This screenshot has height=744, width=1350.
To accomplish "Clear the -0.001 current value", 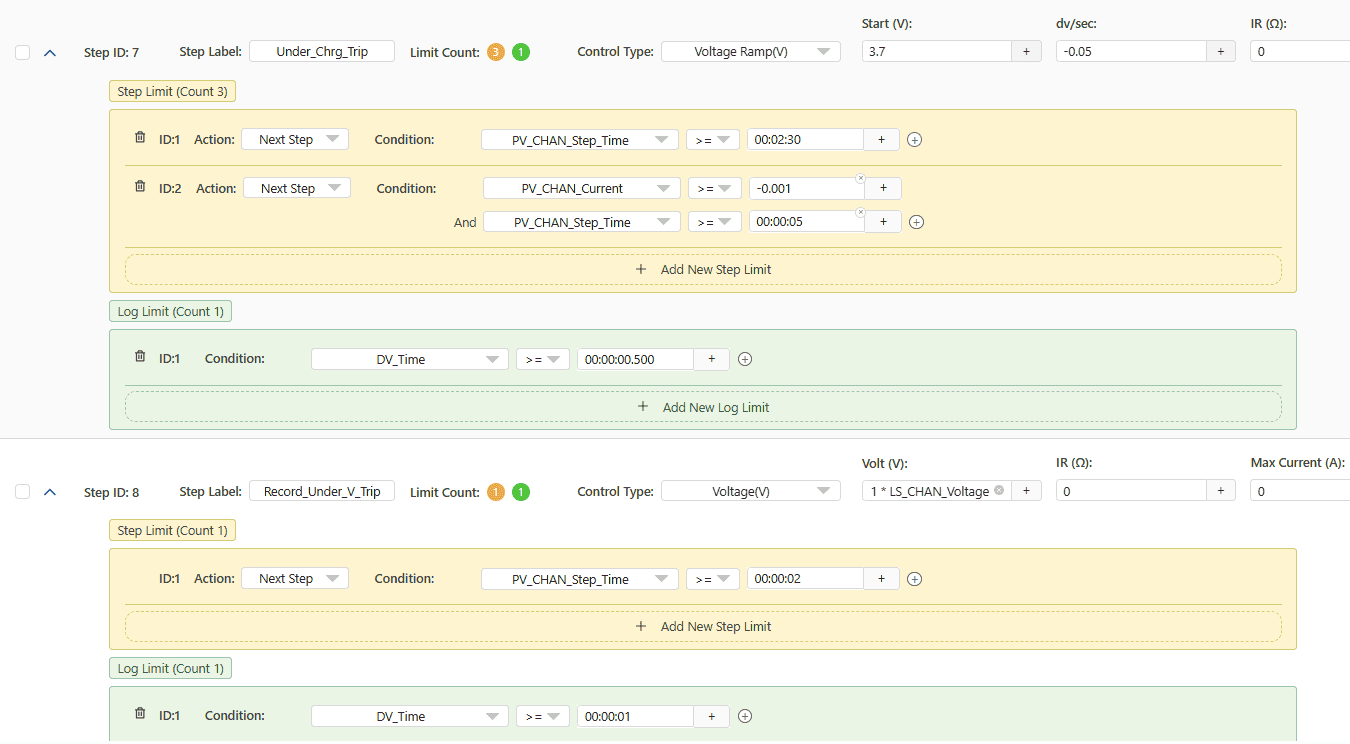I will 860,179.
